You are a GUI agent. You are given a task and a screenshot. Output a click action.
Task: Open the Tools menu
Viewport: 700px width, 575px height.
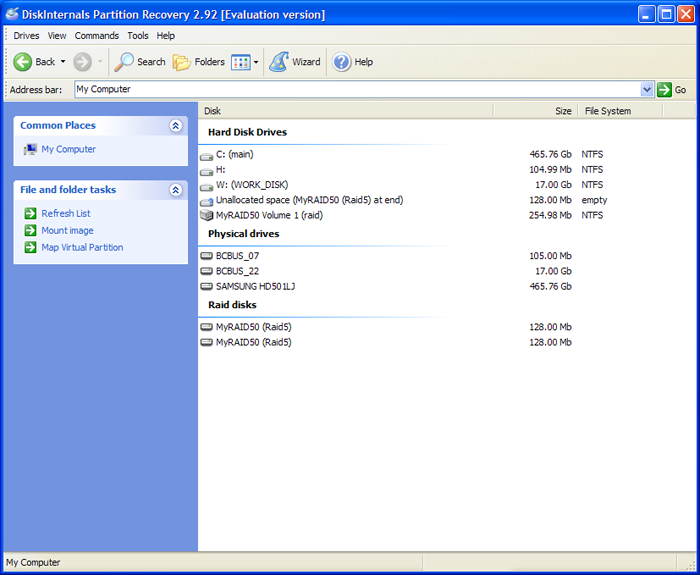(138, 36)
